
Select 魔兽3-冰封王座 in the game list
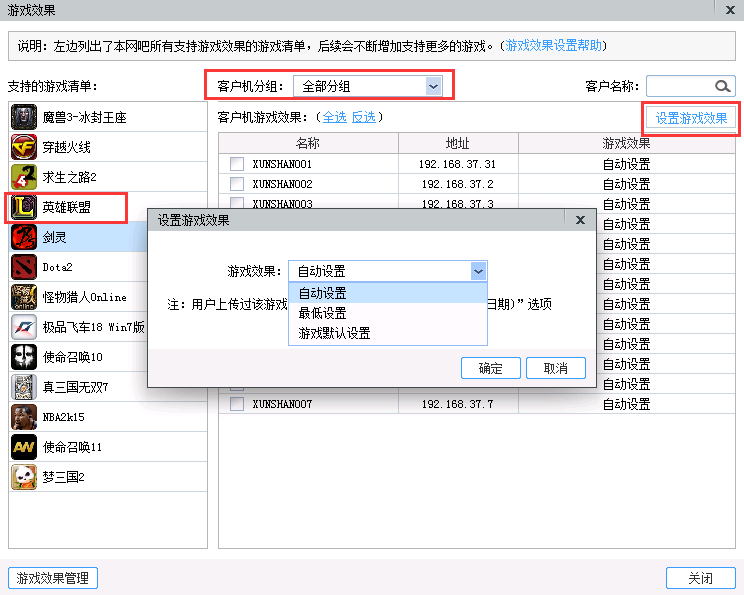pos(108,117)
